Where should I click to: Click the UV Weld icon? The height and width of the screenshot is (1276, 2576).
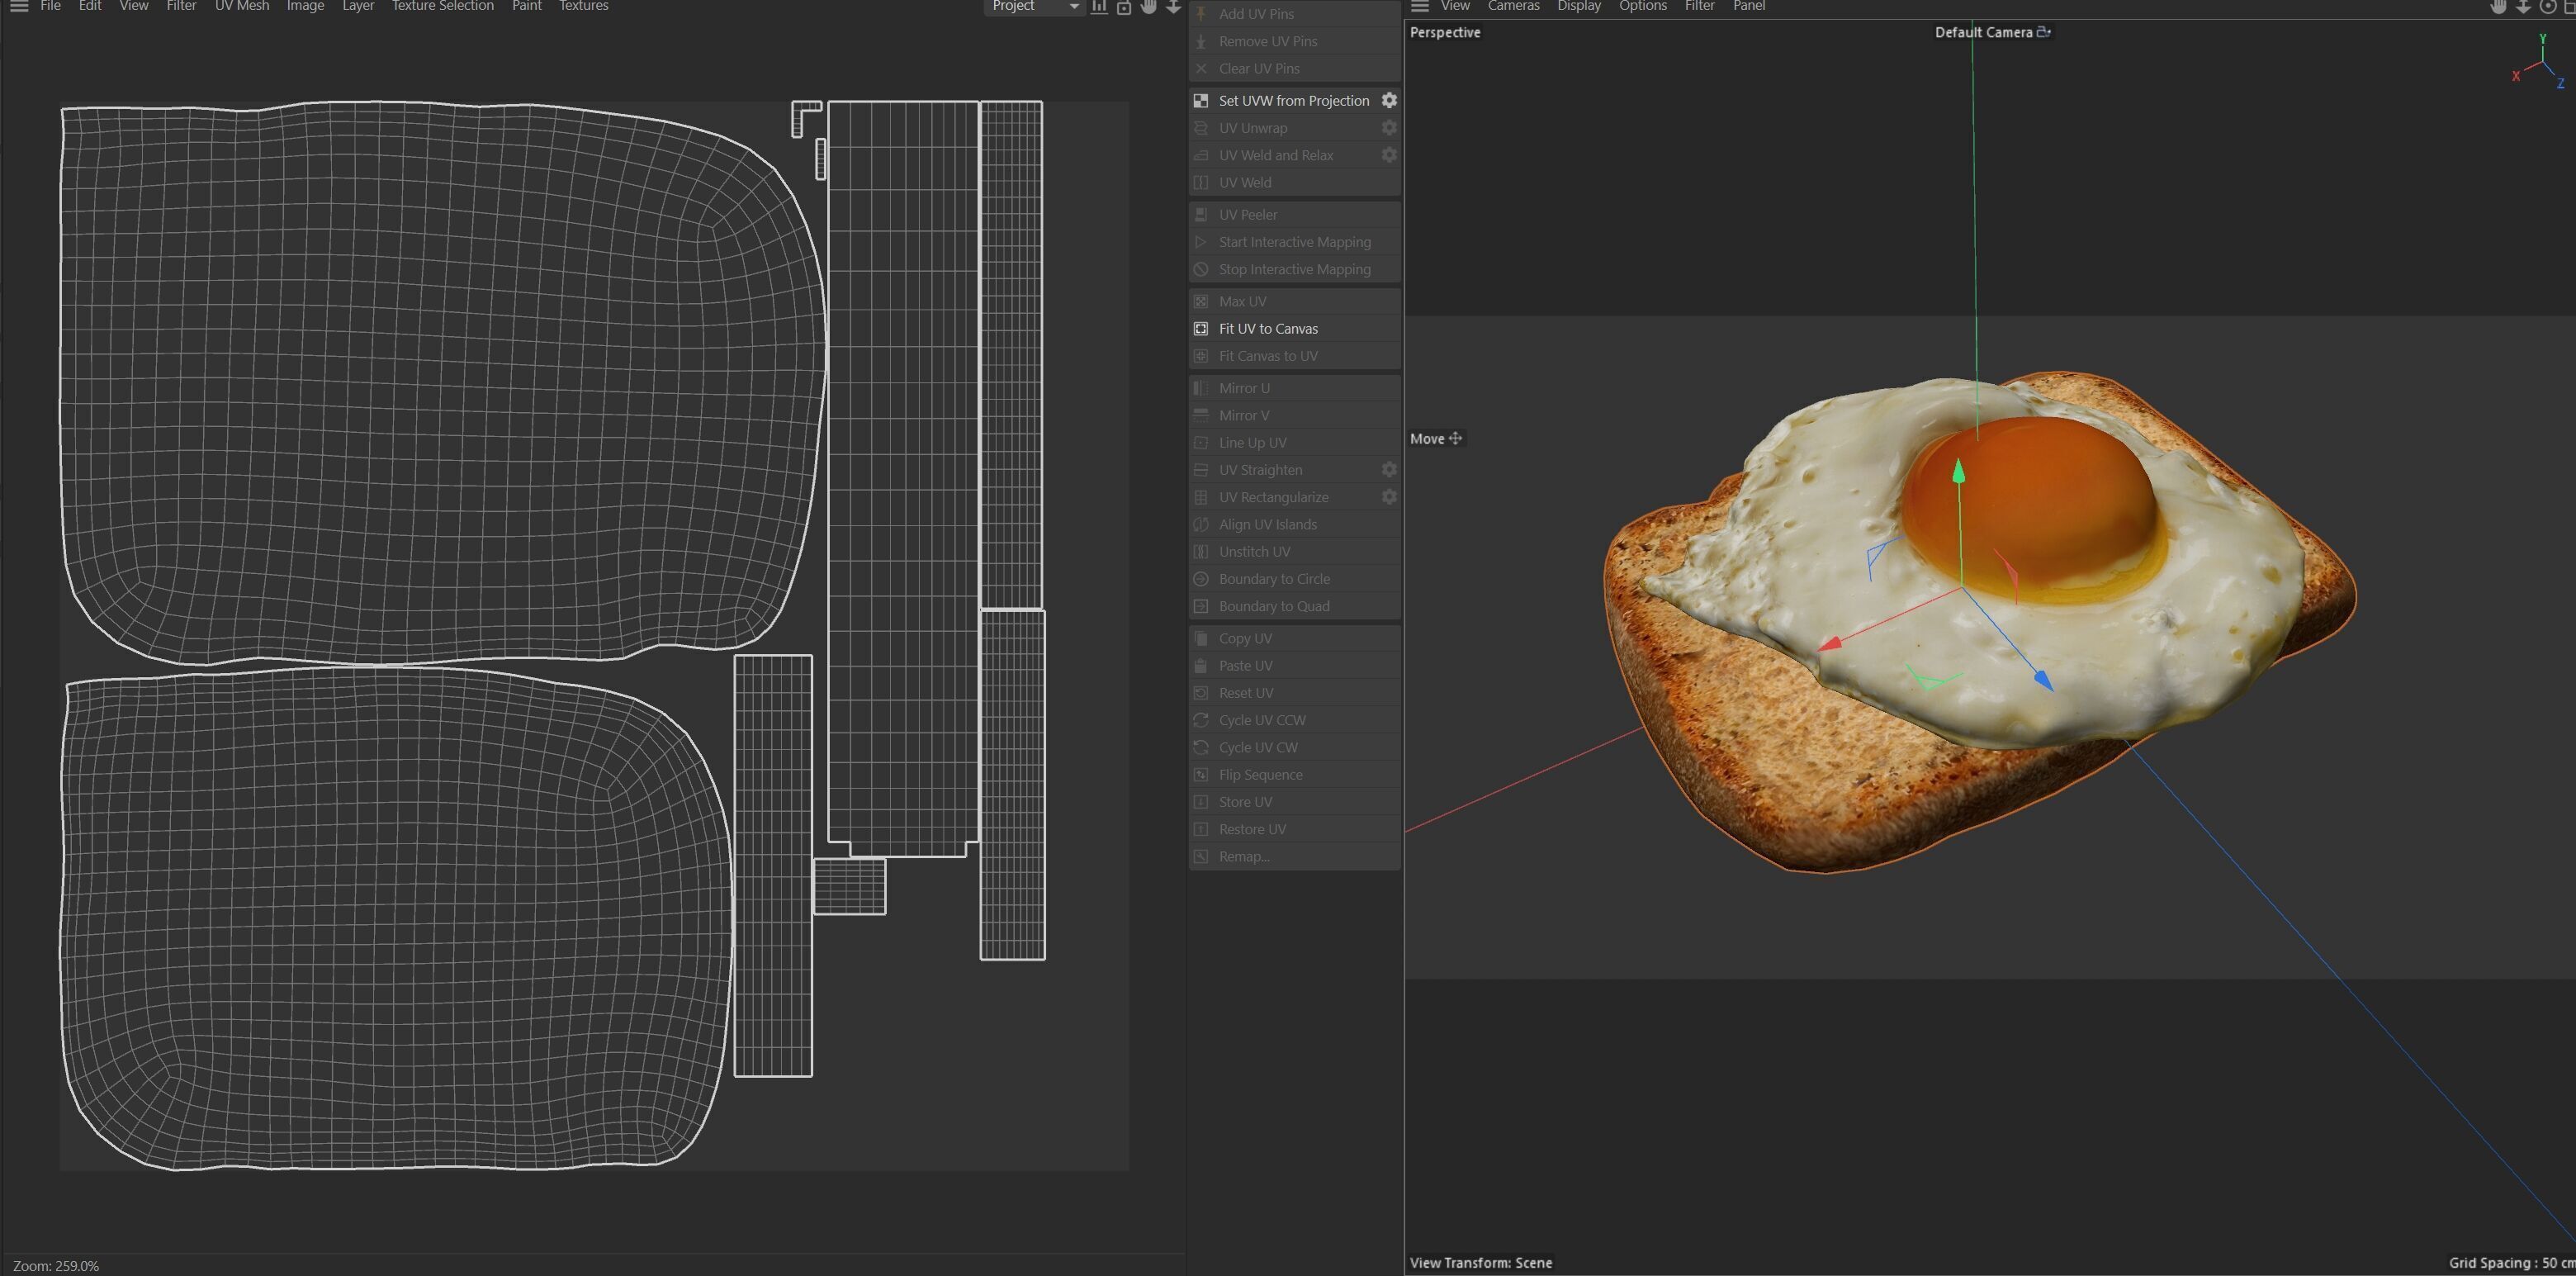[1201, 182]
